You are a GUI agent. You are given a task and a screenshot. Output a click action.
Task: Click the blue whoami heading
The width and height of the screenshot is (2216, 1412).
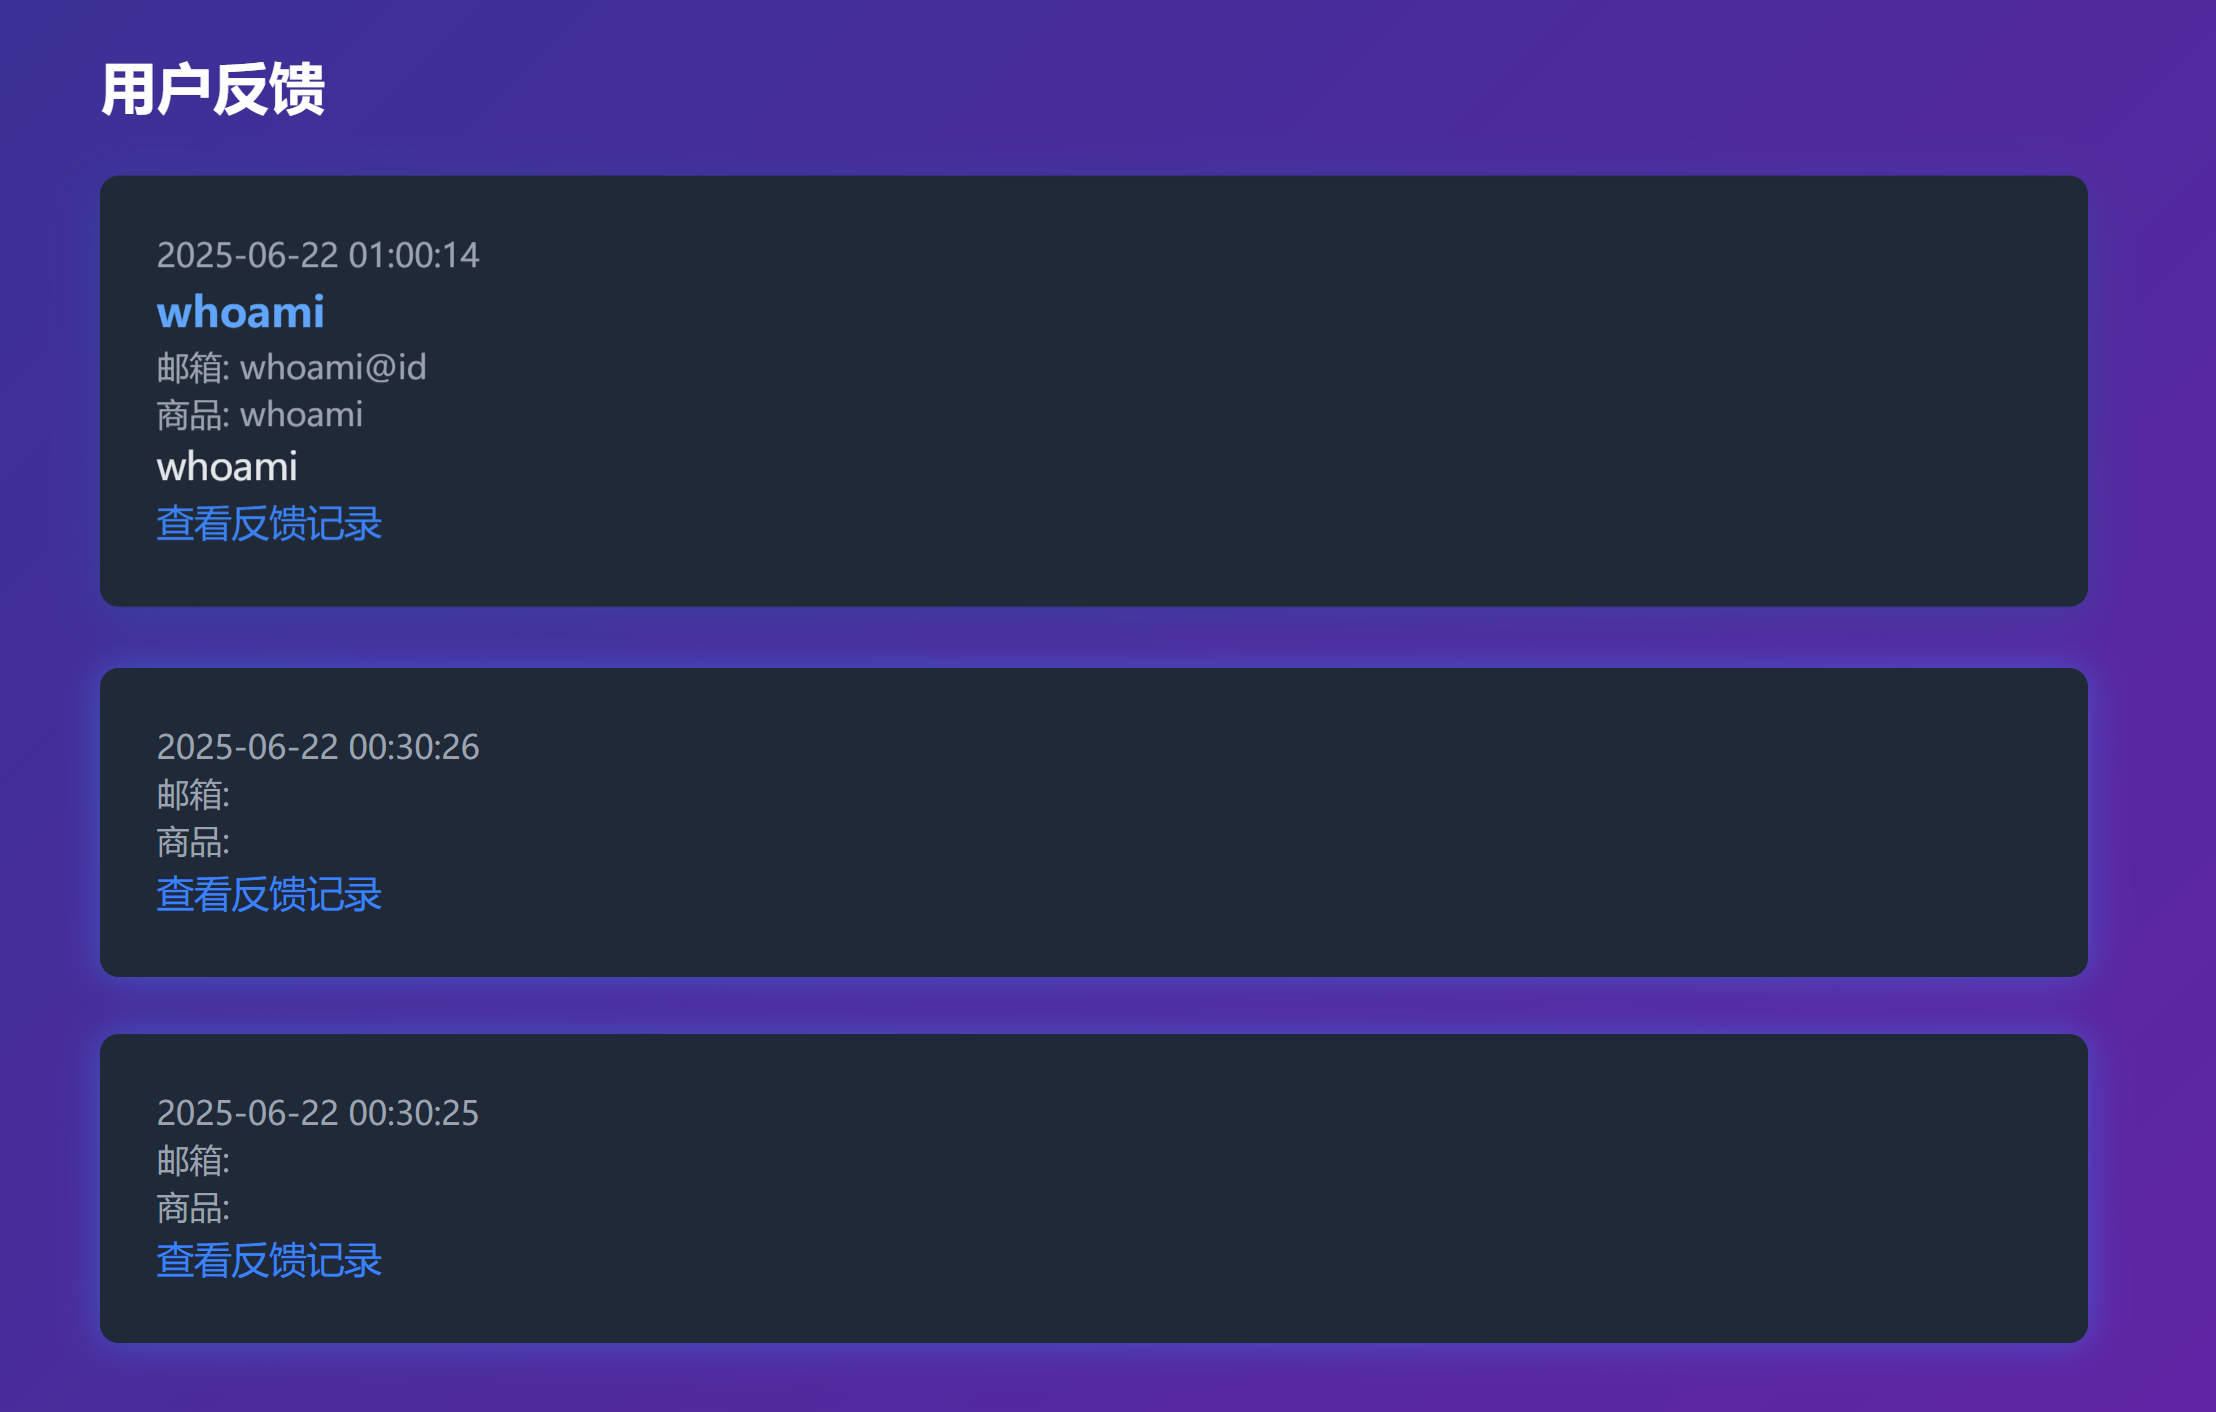[x=241, y=312]
